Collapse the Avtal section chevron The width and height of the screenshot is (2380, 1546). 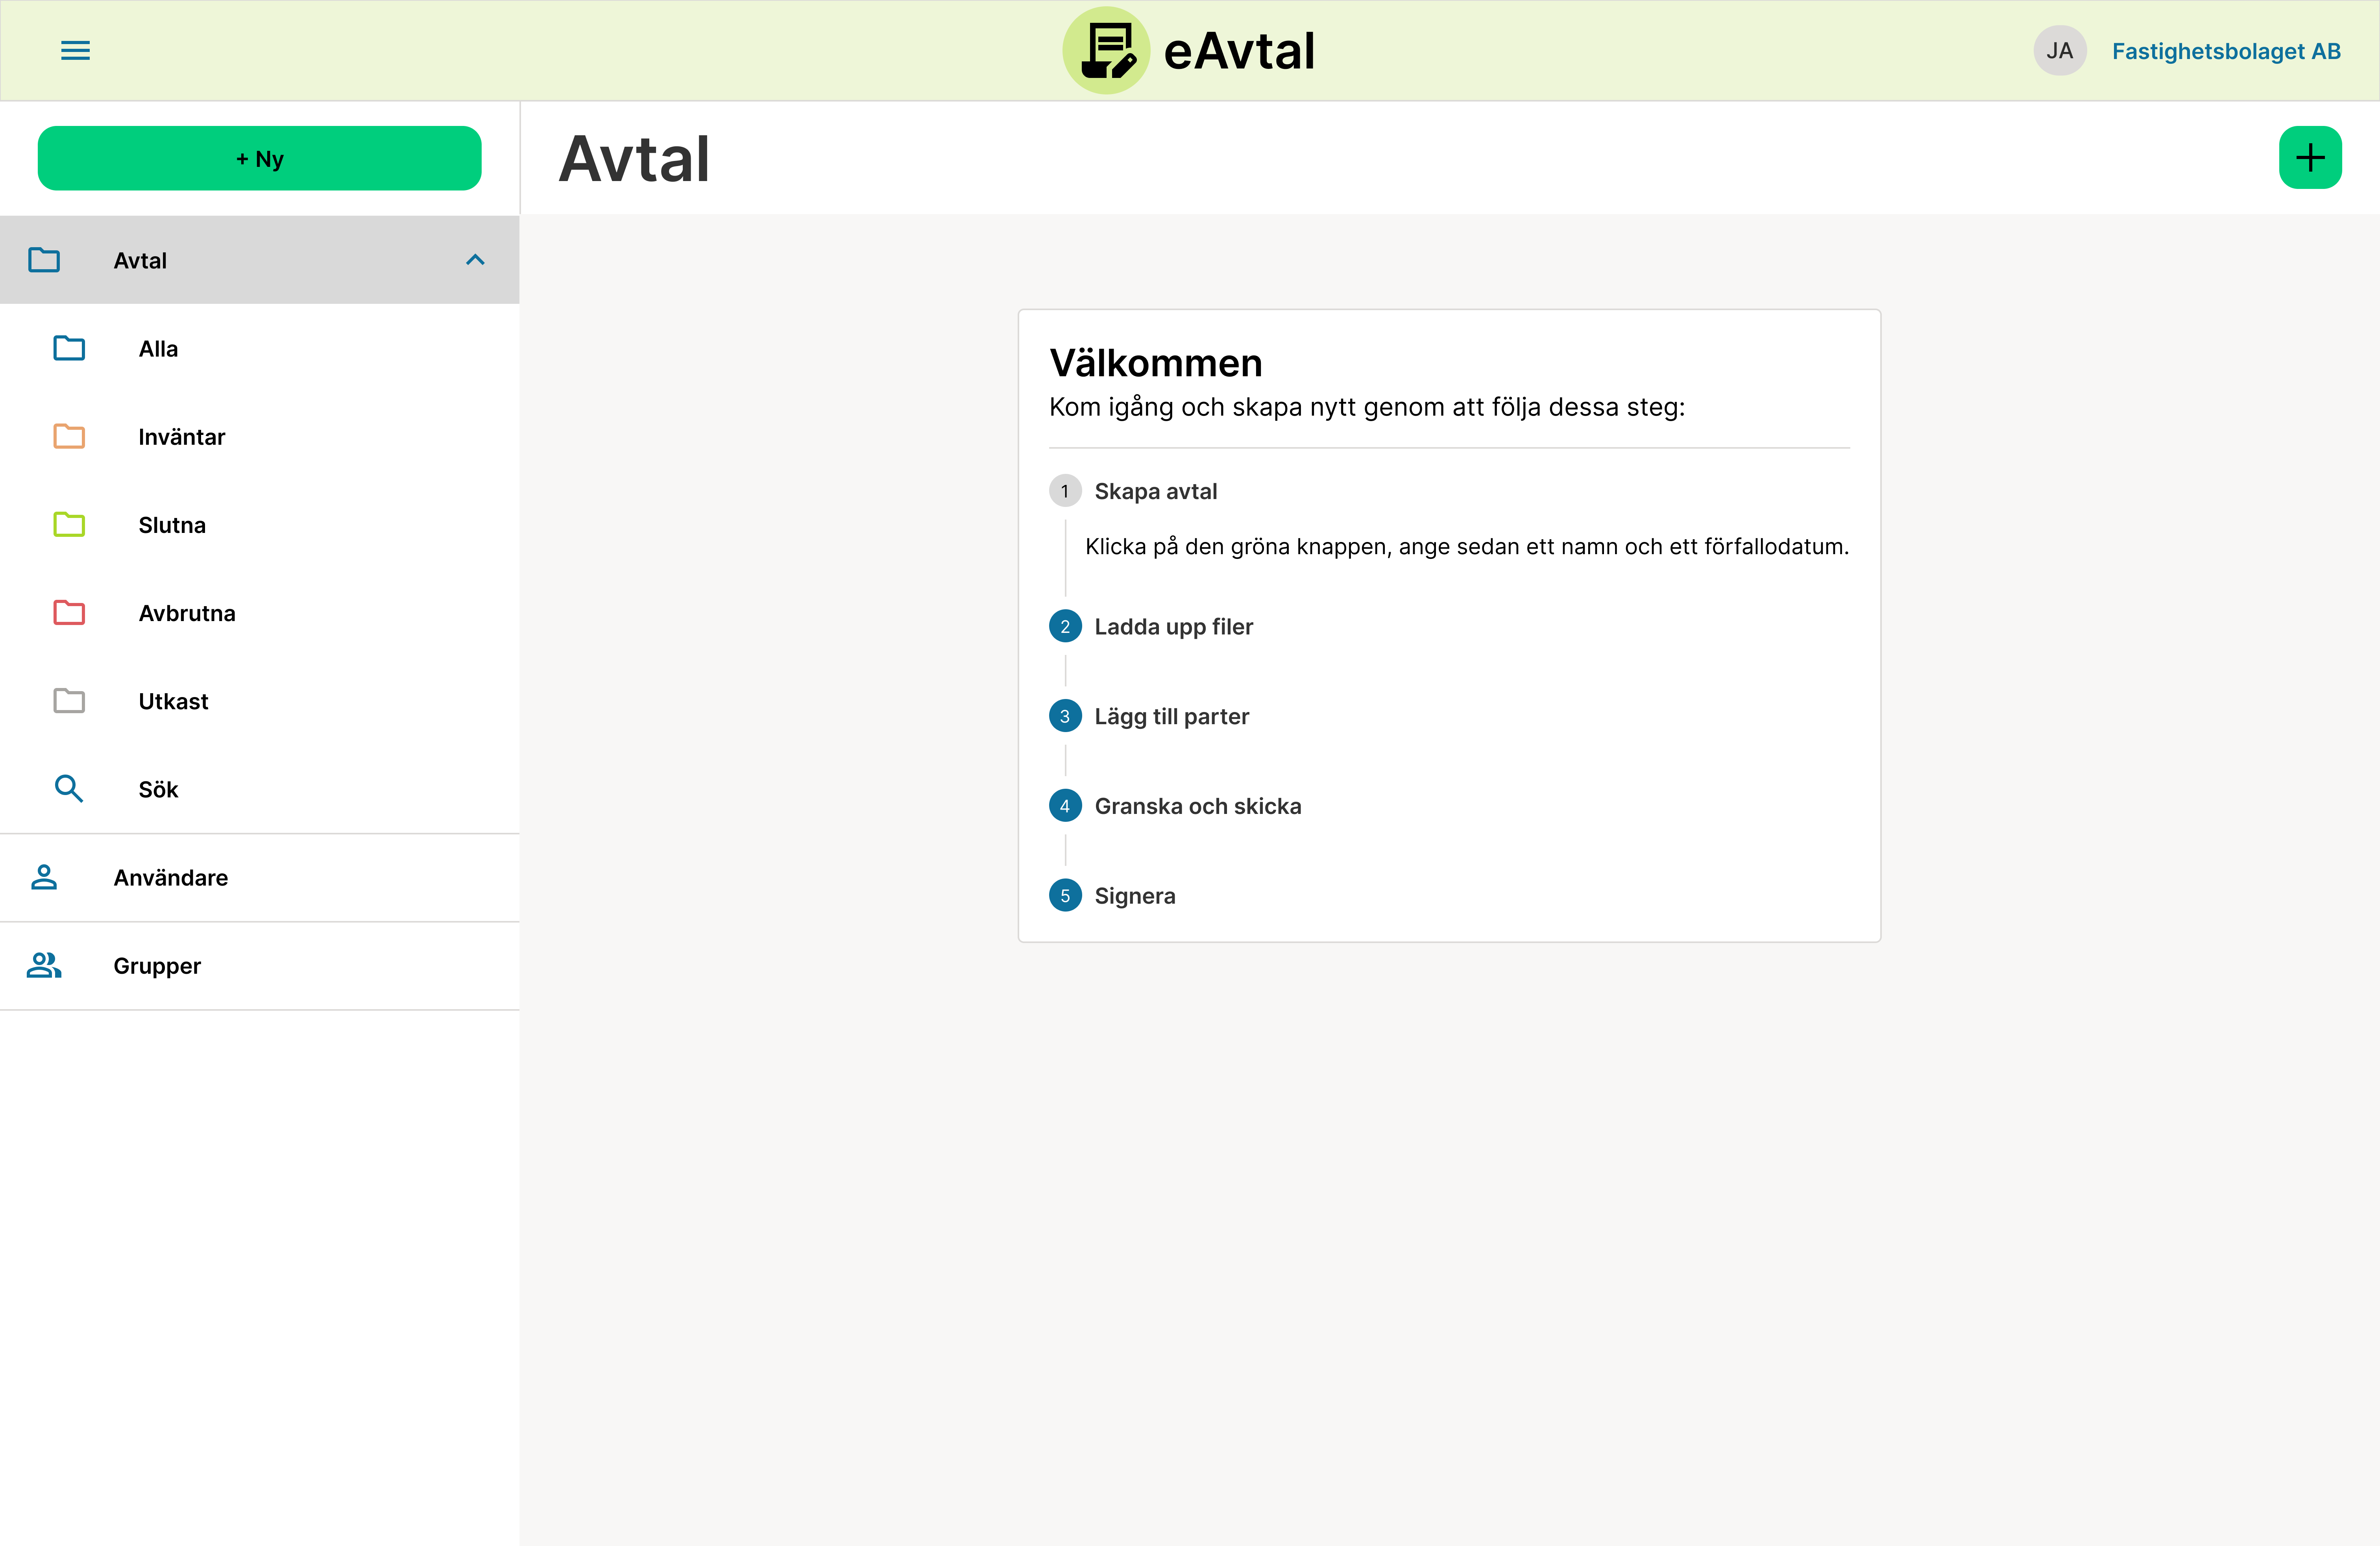[x=475, y=260]
